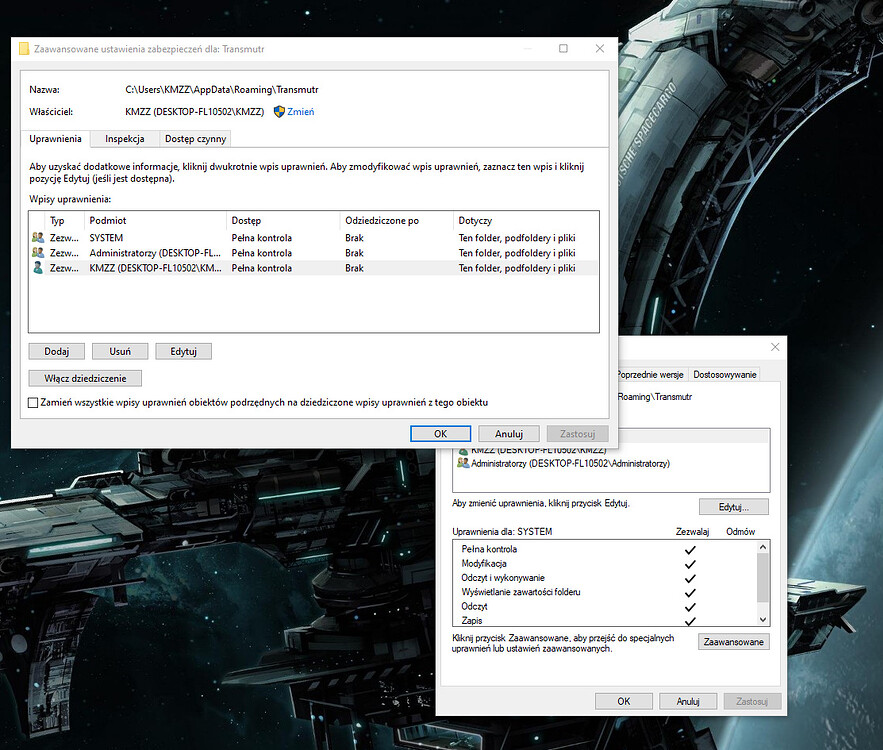Image resolution: width=883 pixels, height=750 pixels.
Task: Click the down arrow on the permissions scrollbar
Action: pos(761,617)
